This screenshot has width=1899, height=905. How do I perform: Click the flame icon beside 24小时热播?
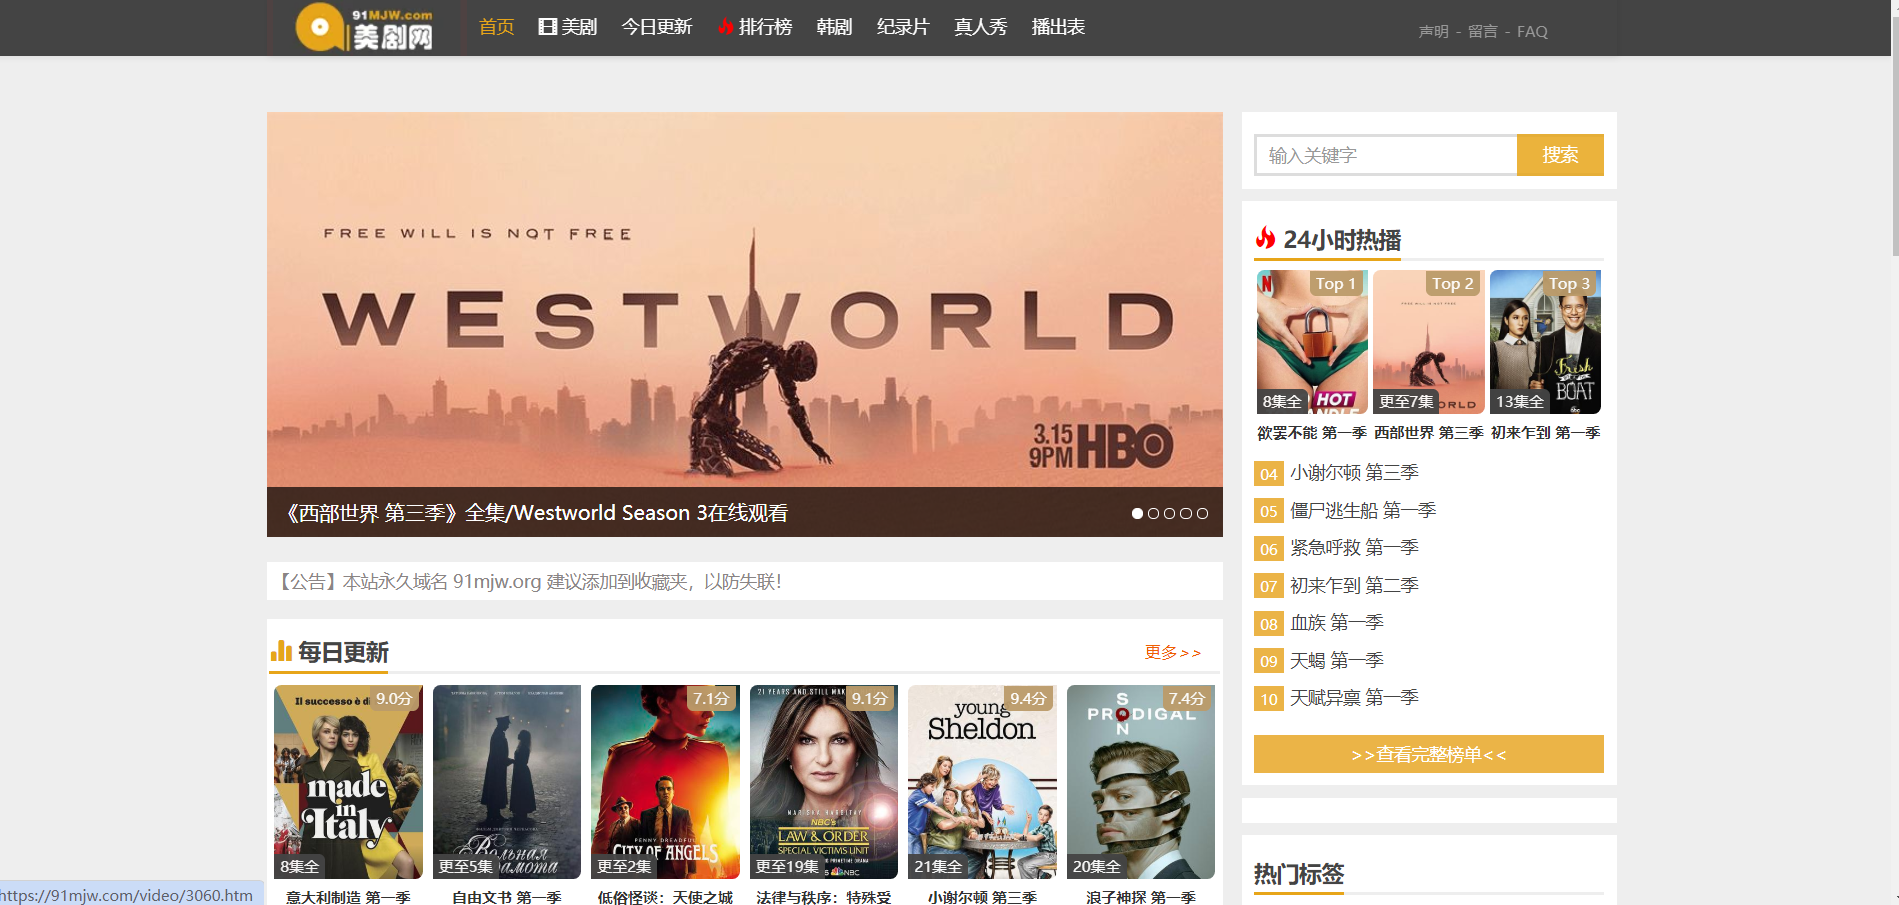tap(1266, 238)
